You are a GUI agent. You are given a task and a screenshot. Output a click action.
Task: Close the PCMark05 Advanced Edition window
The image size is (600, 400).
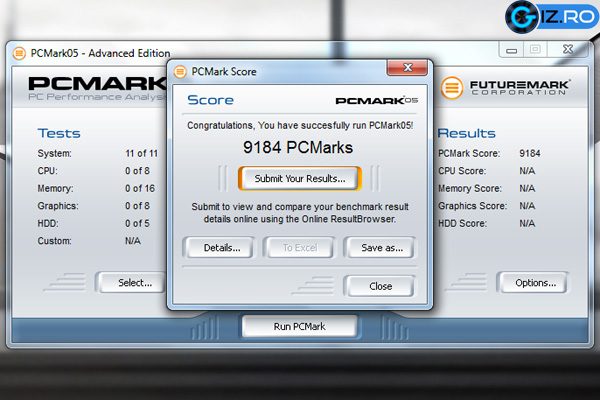pos(567,49)
